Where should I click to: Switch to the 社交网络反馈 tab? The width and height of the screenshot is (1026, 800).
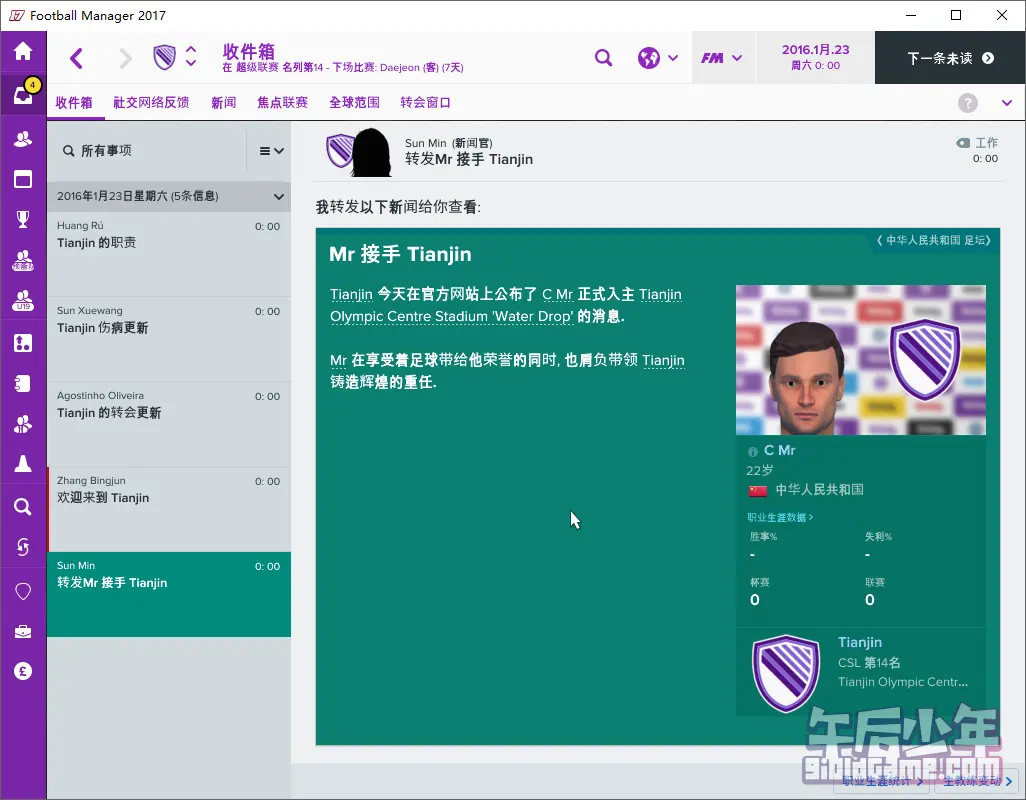pos(151,103)
